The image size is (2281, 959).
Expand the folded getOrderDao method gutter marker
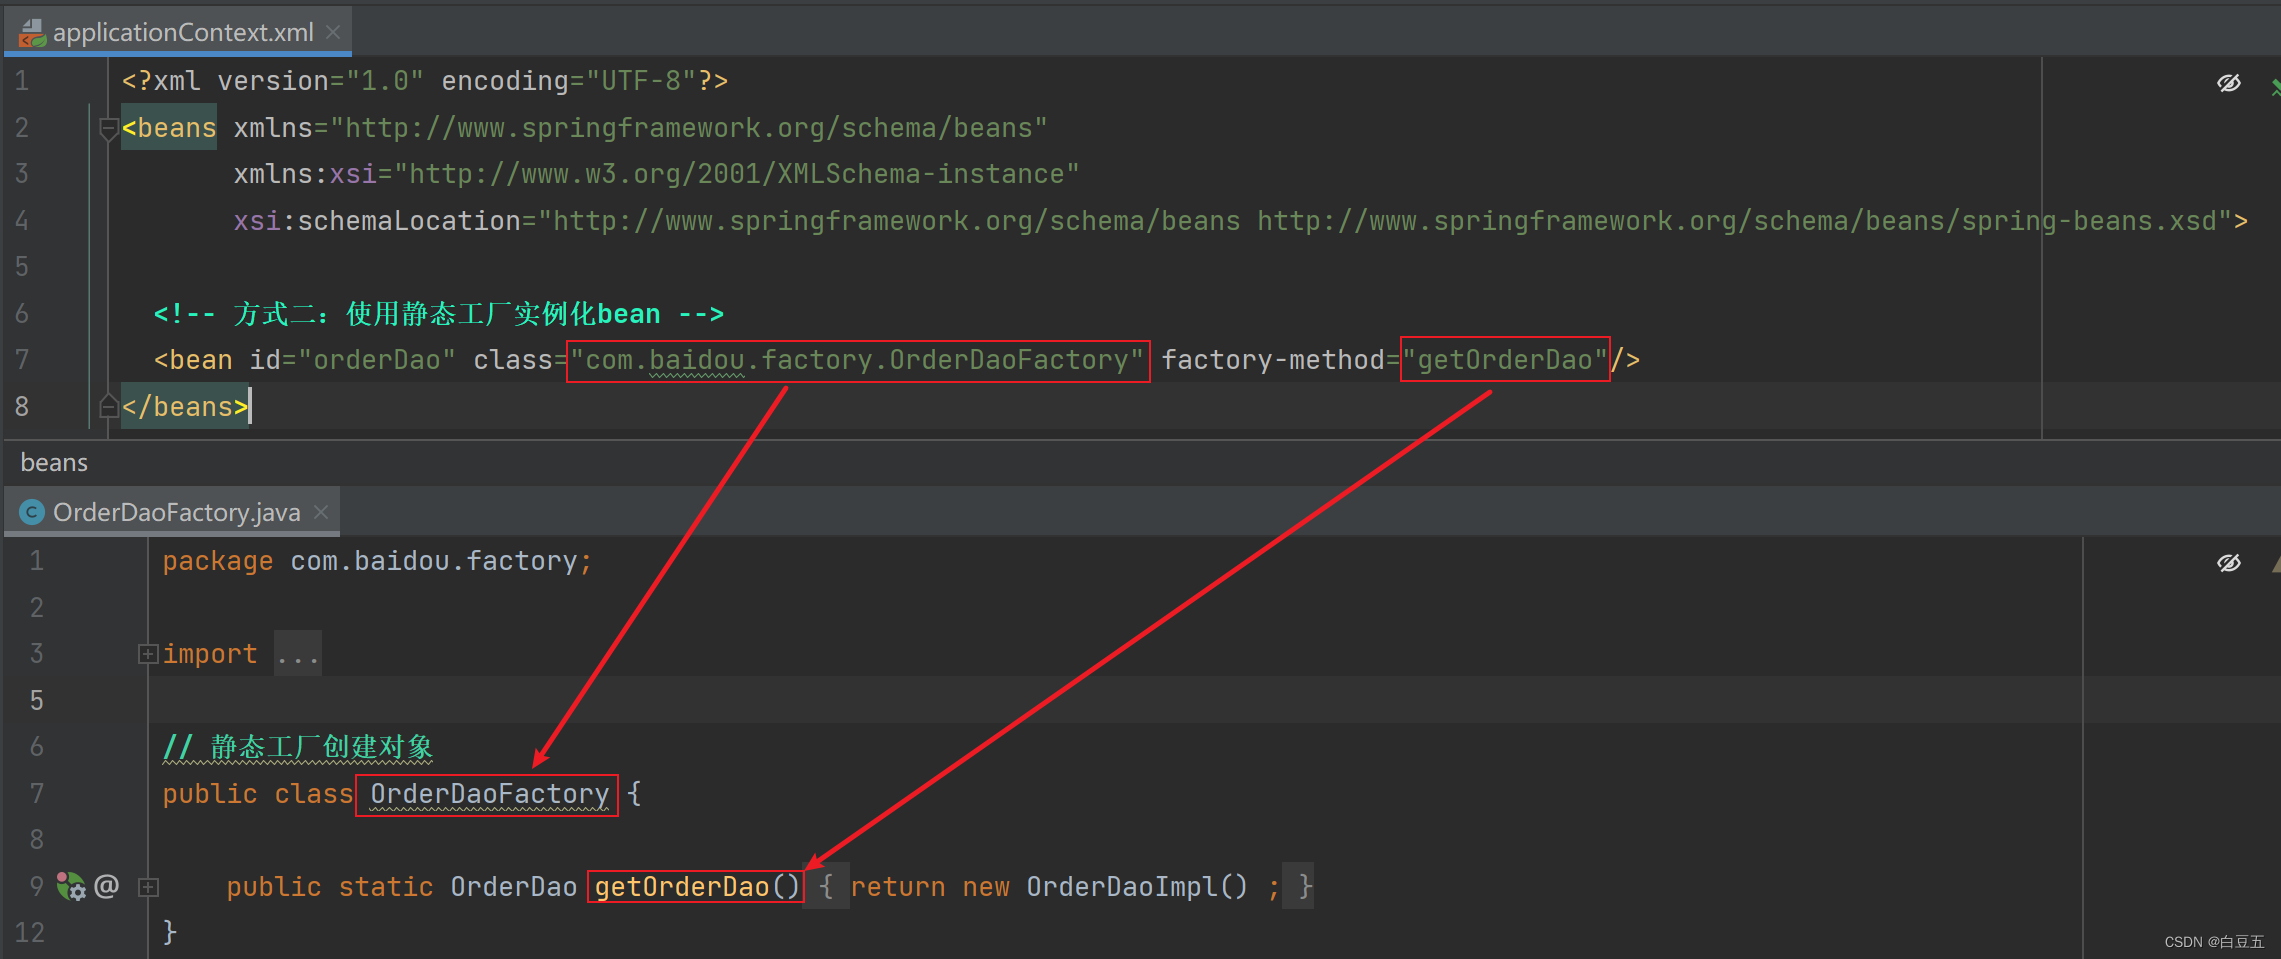tap(148, 887)
